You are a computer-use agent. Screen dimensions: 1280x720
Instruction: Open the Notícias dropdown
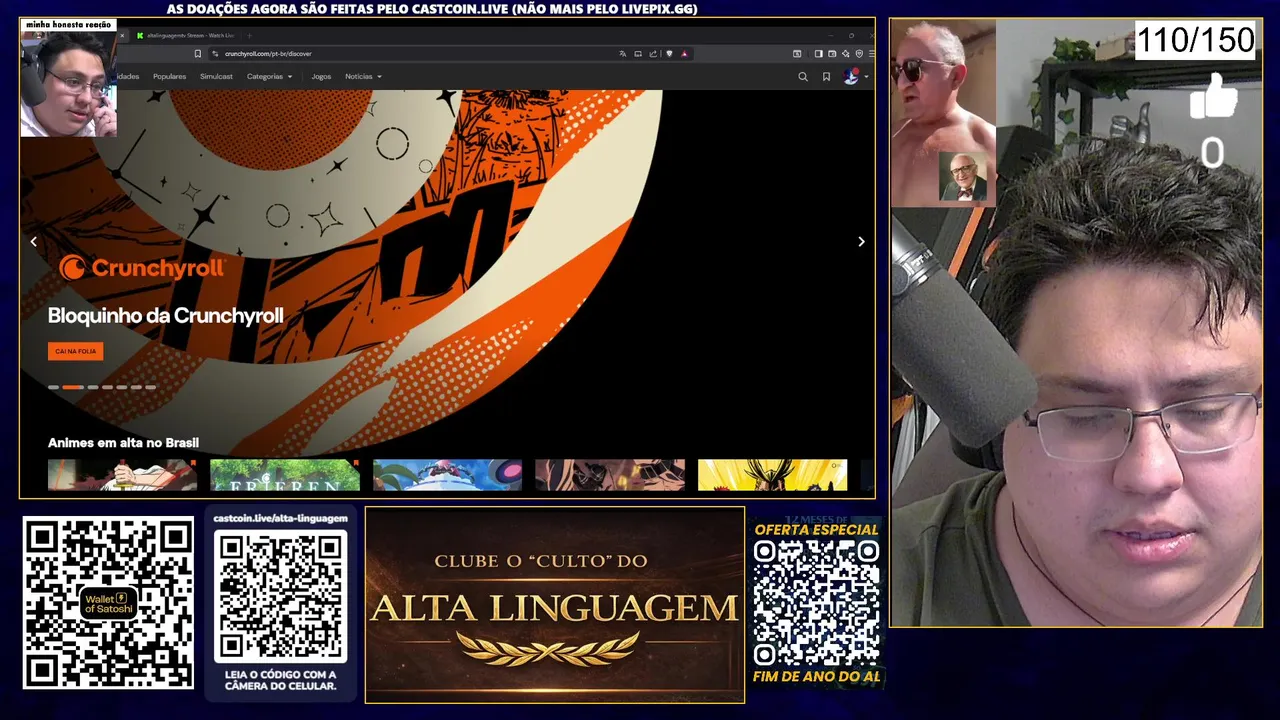click(363, 76)
